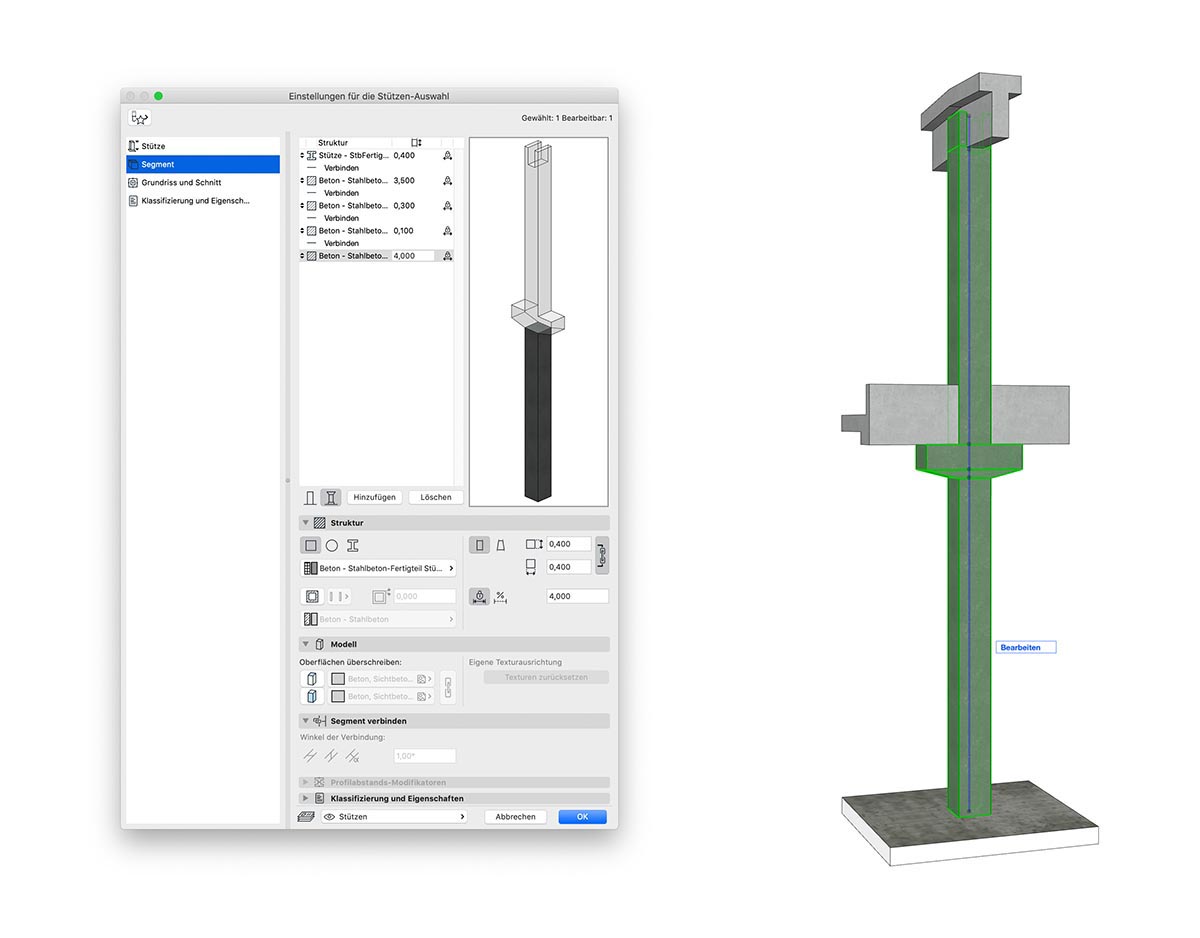The image size is (1200, 938).
Task: Click the second connection angle icon
Action: pyautogui.click(x=331, y=756)
